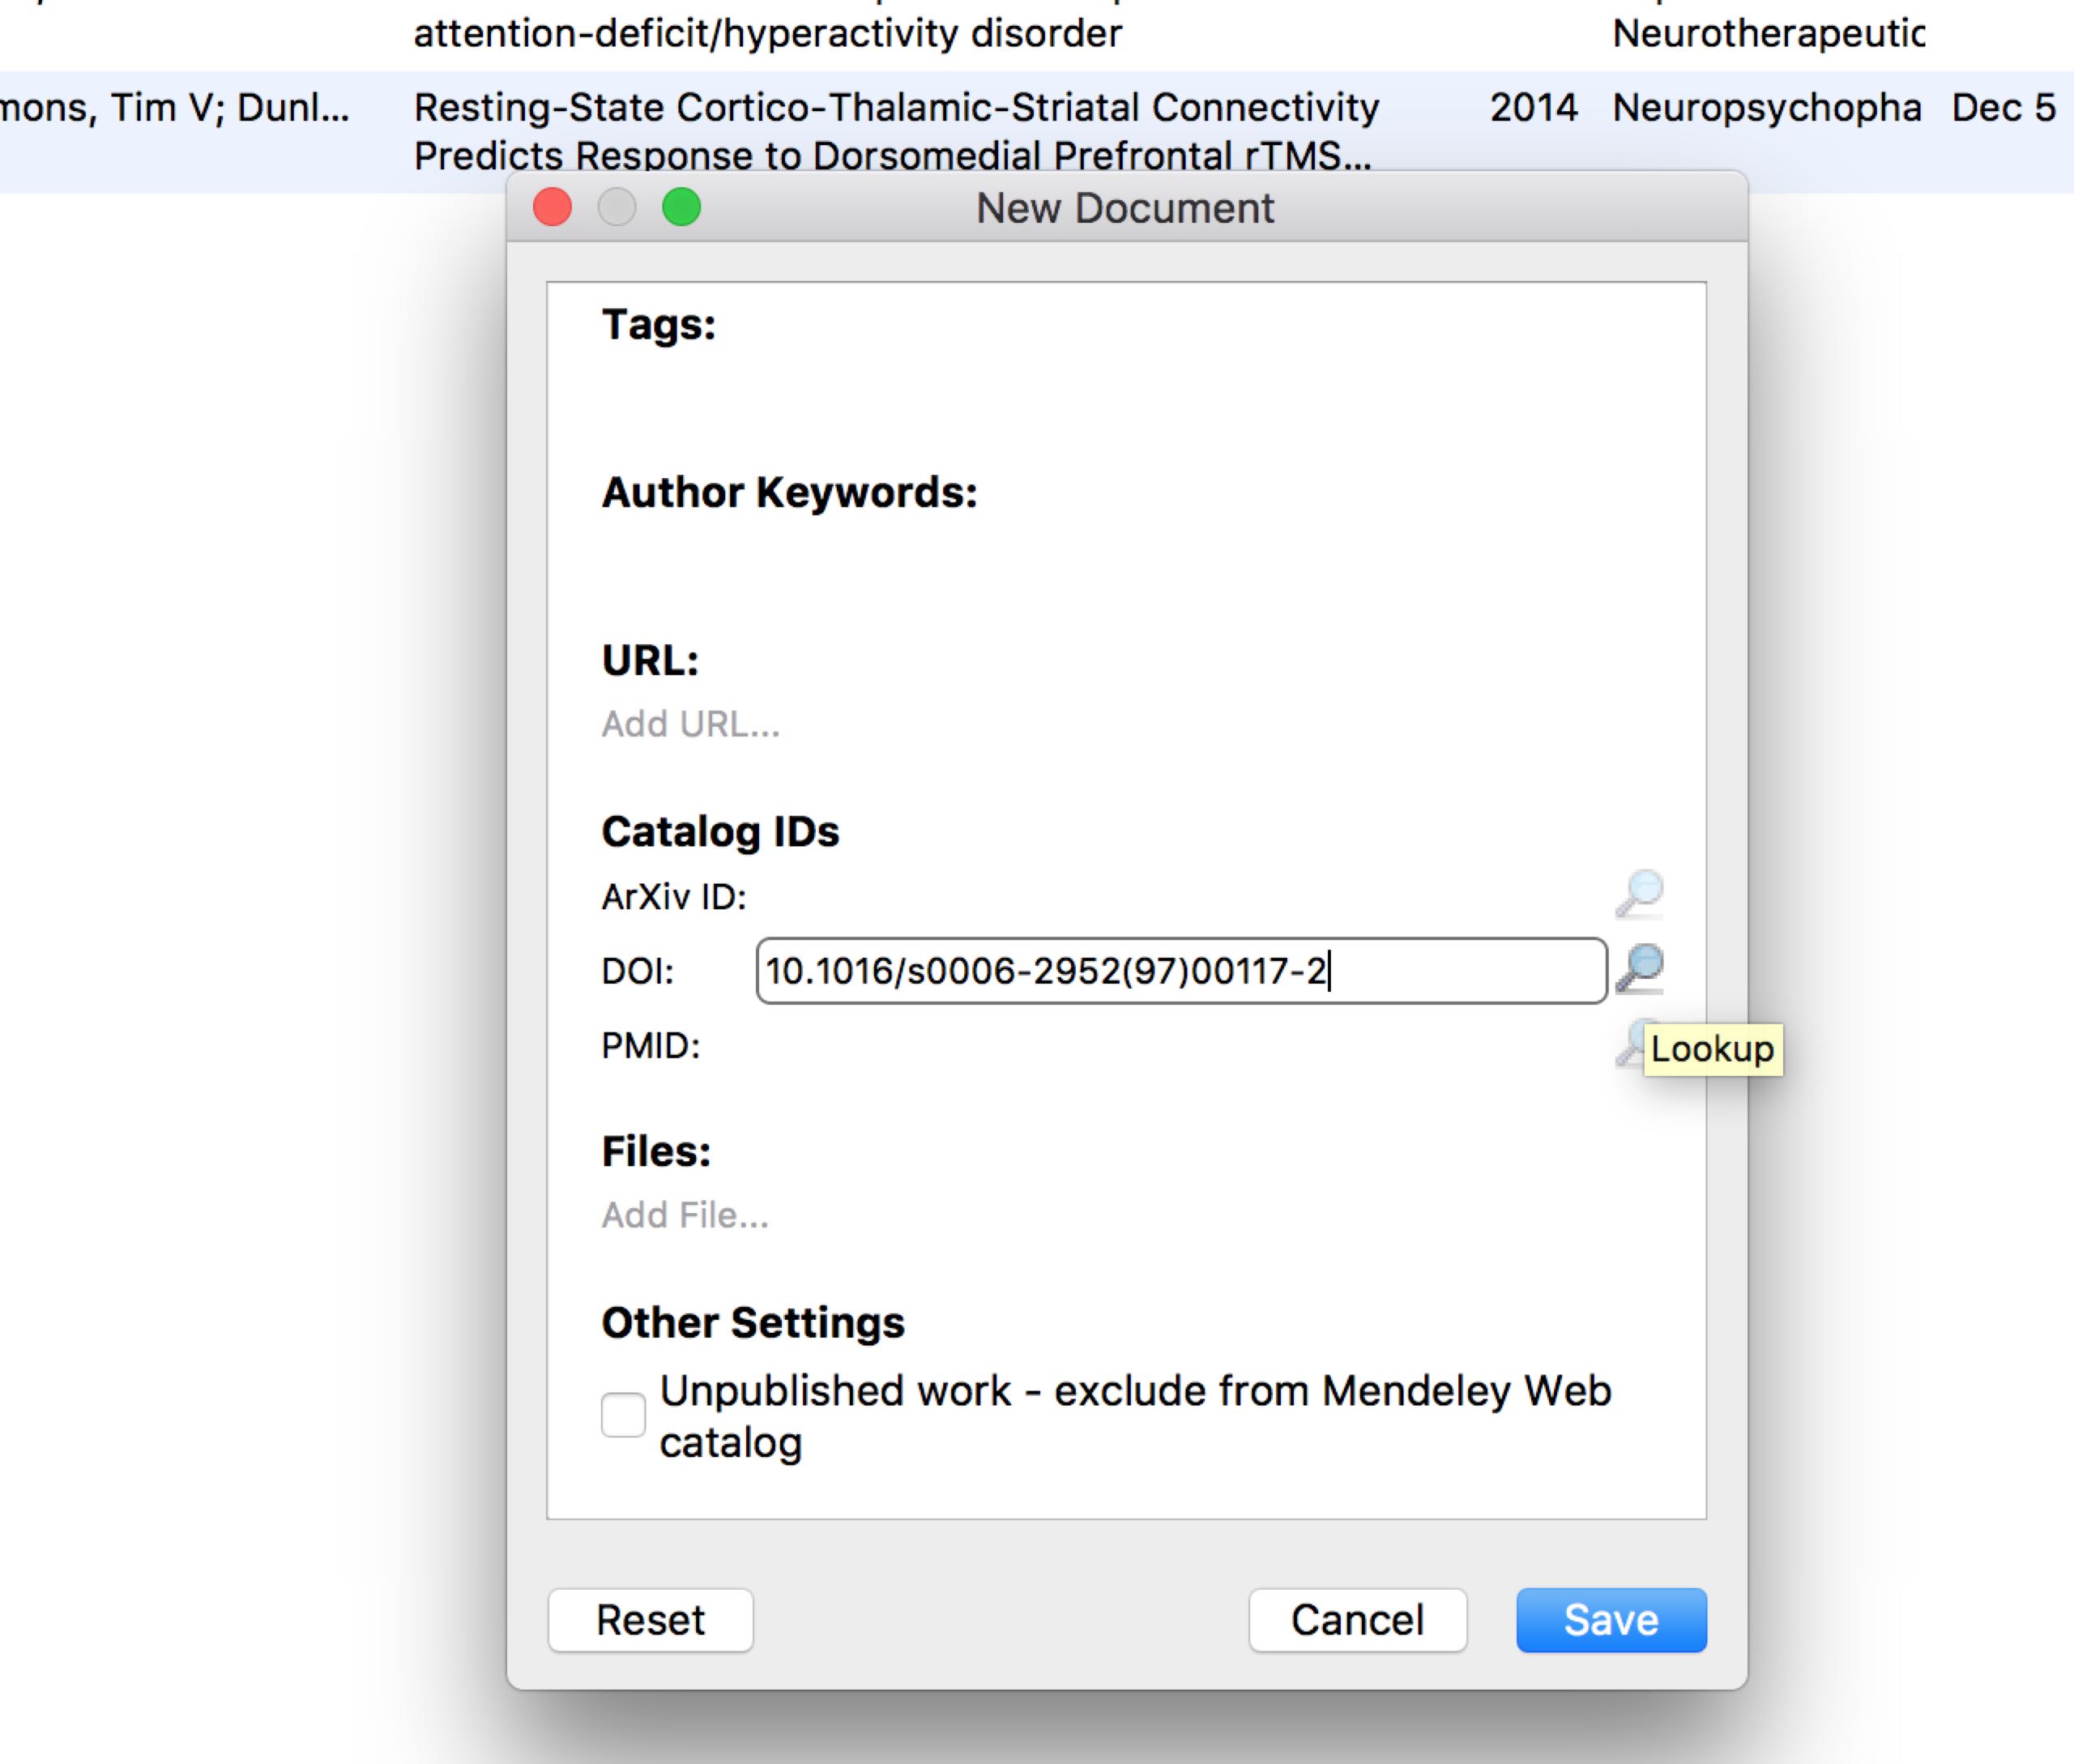Click Add URL... placeholder field

pos(690,724)
